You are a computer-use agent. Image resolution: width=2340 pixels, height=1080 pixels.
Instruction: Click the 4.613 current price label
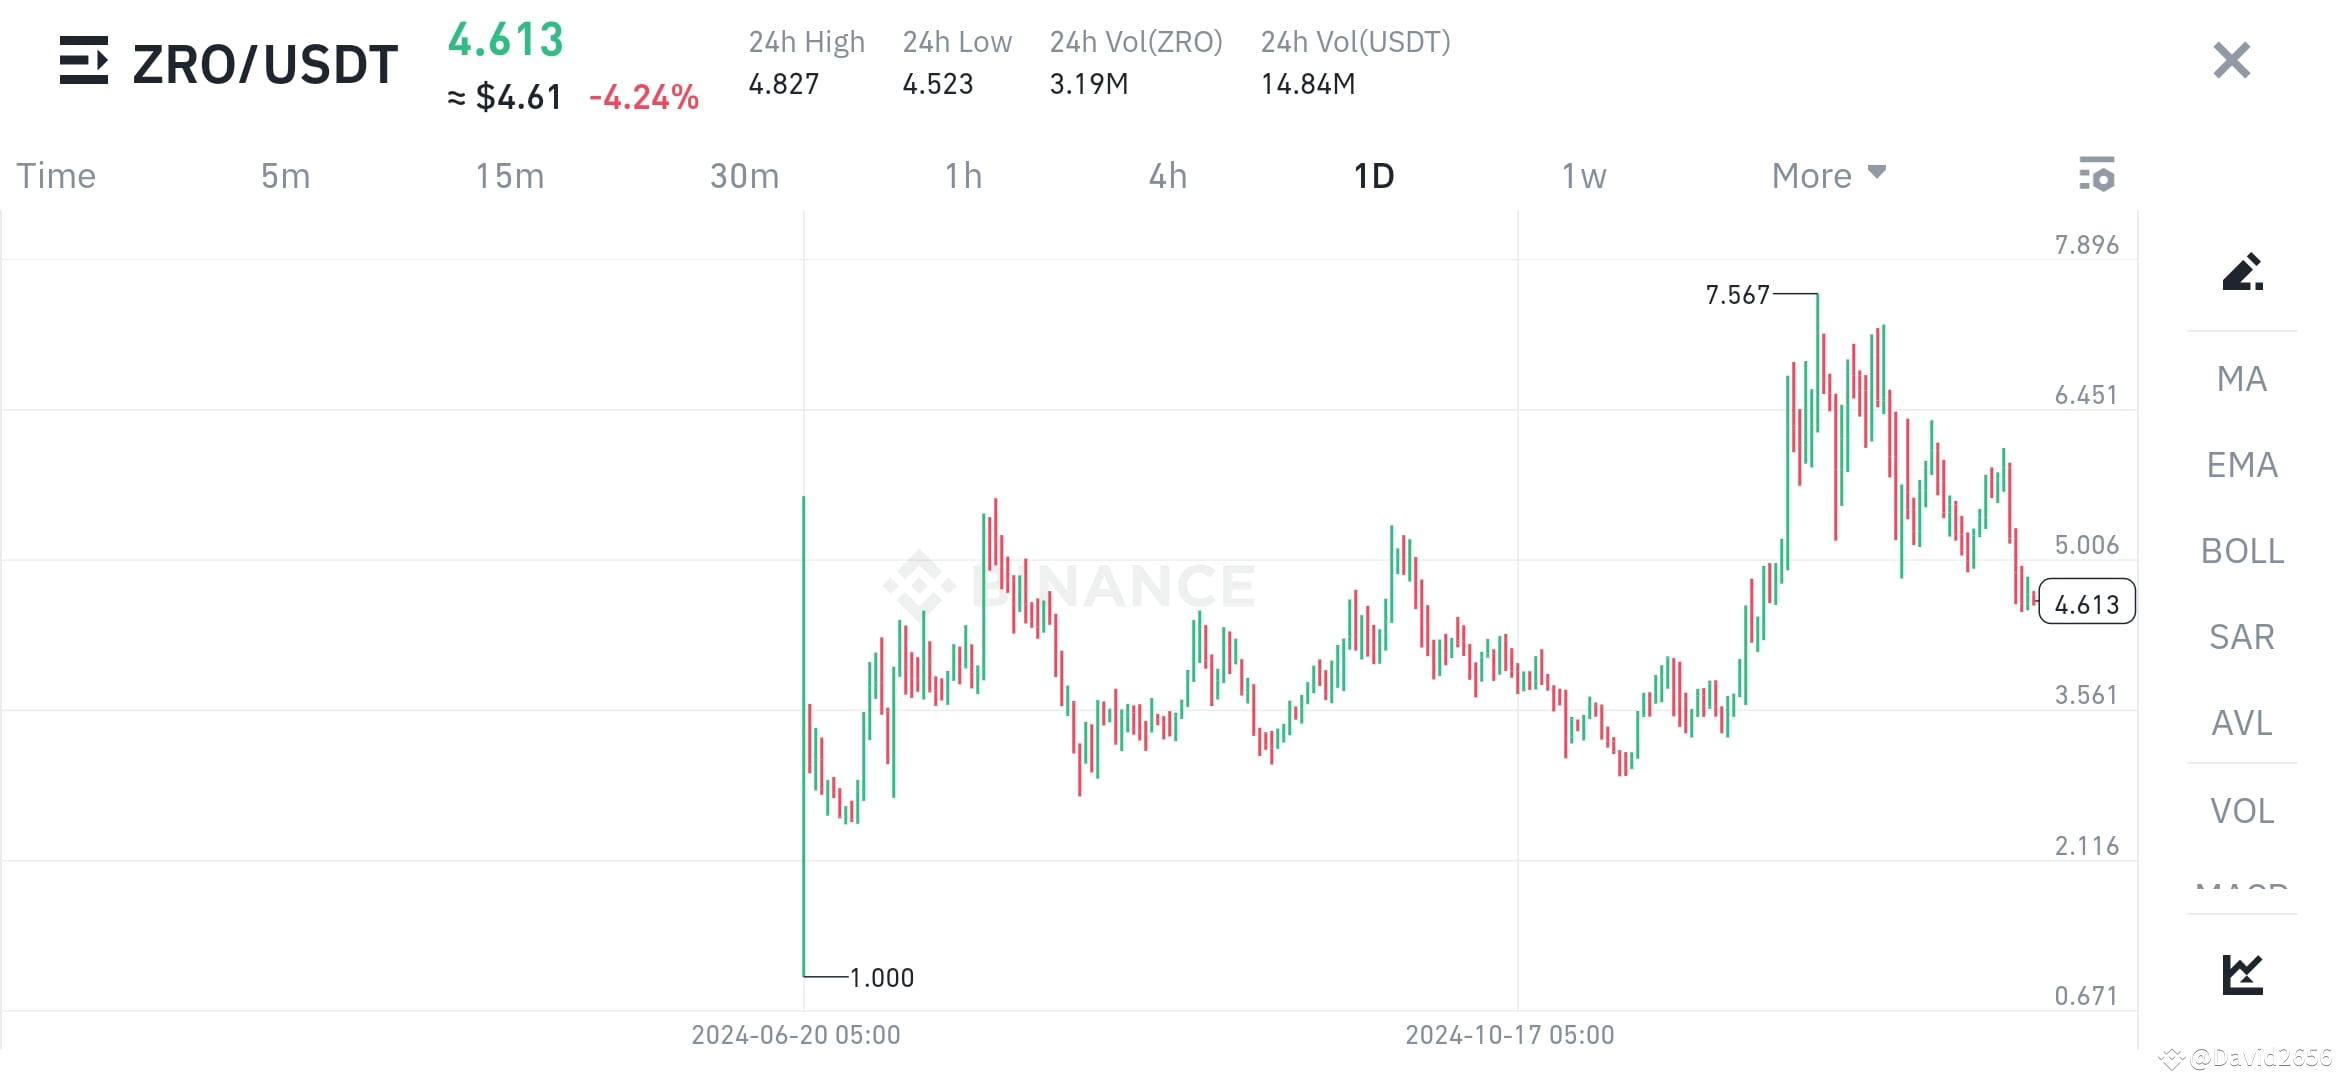click(505, 41)
